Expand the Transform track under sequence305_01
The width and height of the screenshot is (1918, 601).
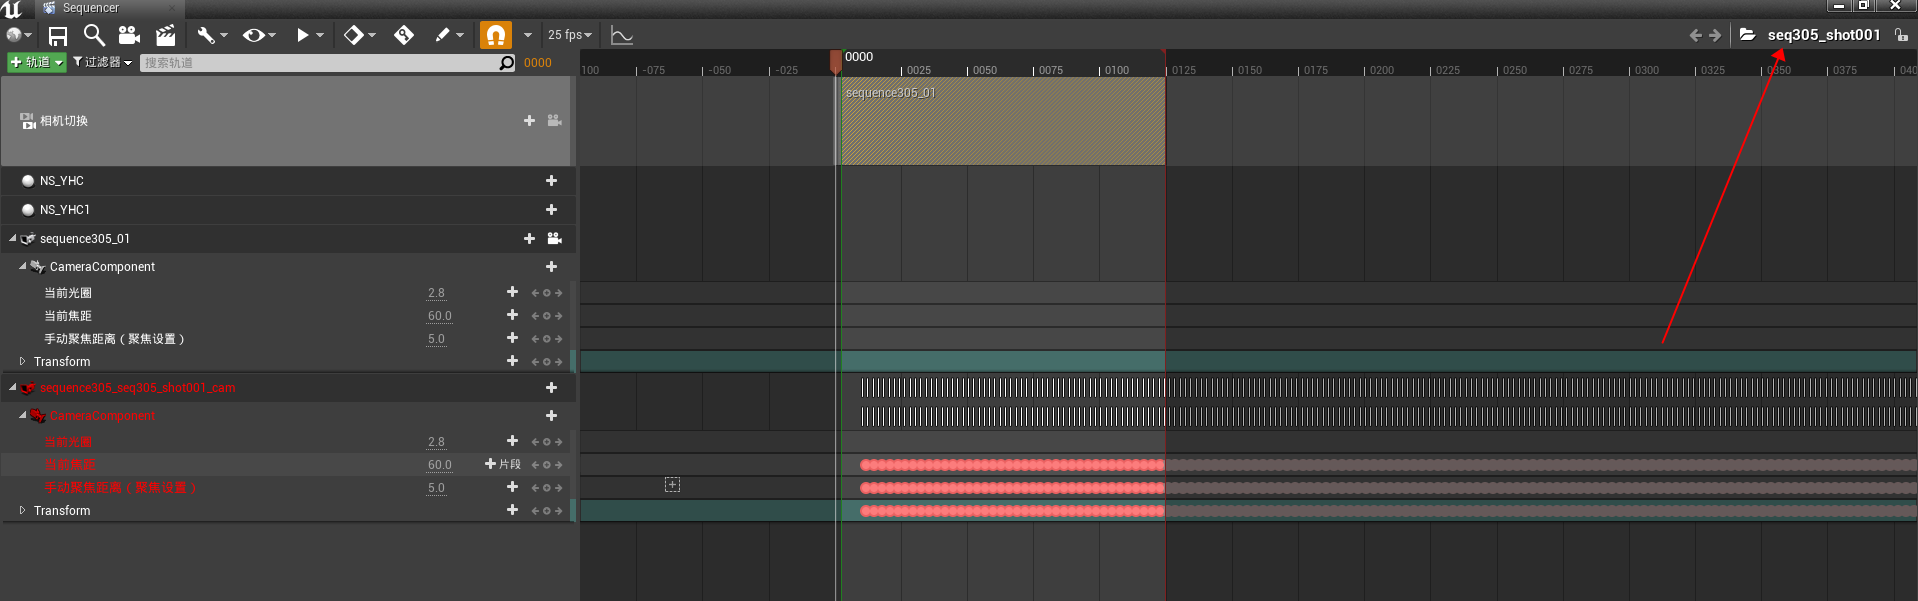pyautogui.click(x=23, y=362)
